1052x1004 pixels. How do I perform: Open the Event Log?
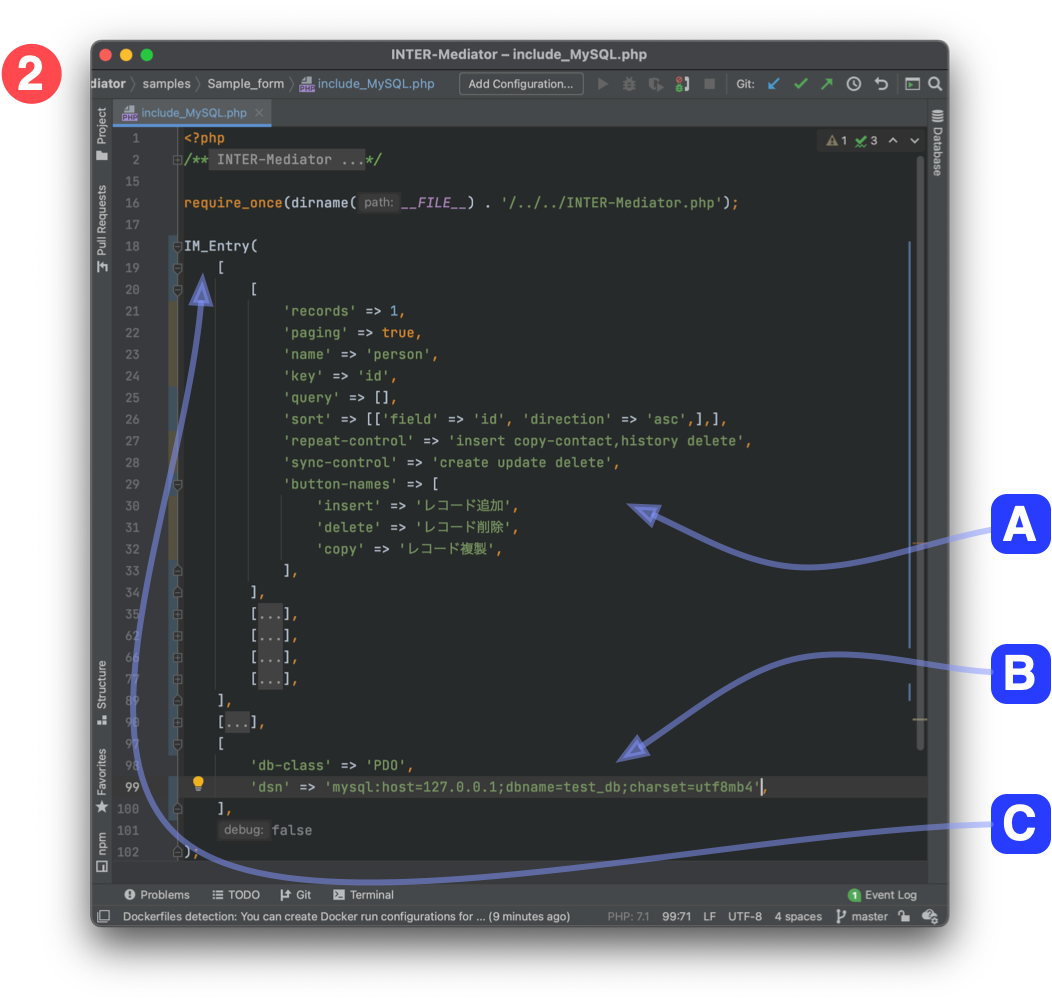tap(882, 895)
